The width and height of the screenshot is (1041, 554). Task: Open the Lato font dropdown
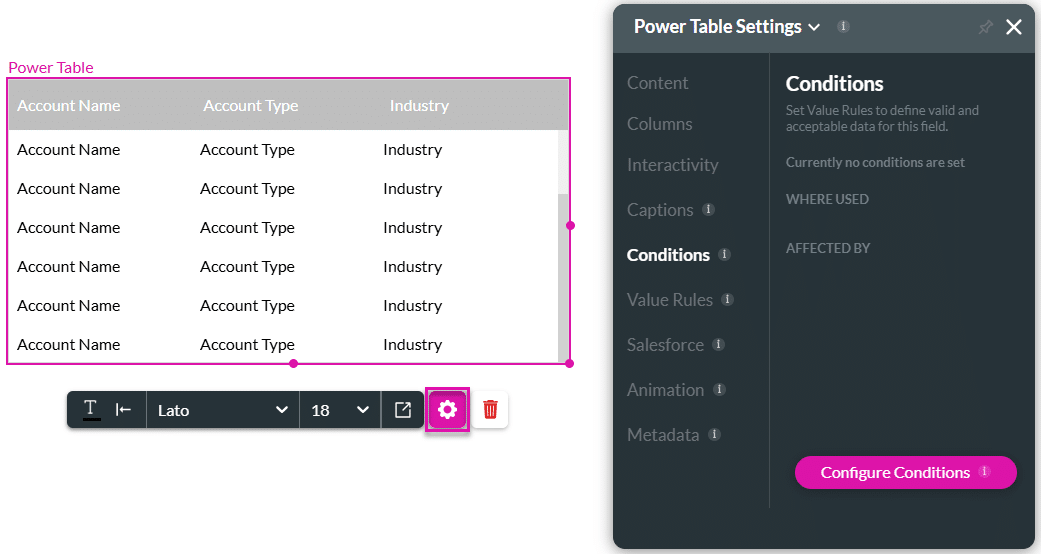point(222,410)
